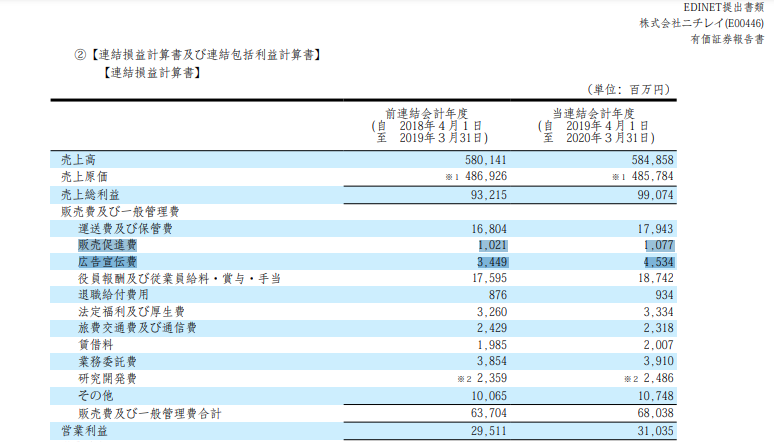Image resolution: width=774 pixels, height=442 pixels.
Task: Select the 10,065 value
Action: [489, 396]
